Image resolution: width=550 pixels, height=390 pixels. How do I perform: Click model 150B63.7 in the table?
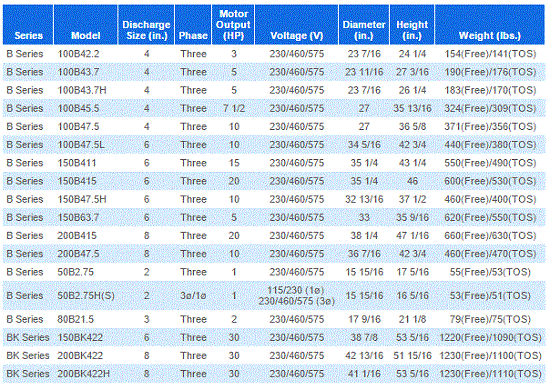(79, 218)
